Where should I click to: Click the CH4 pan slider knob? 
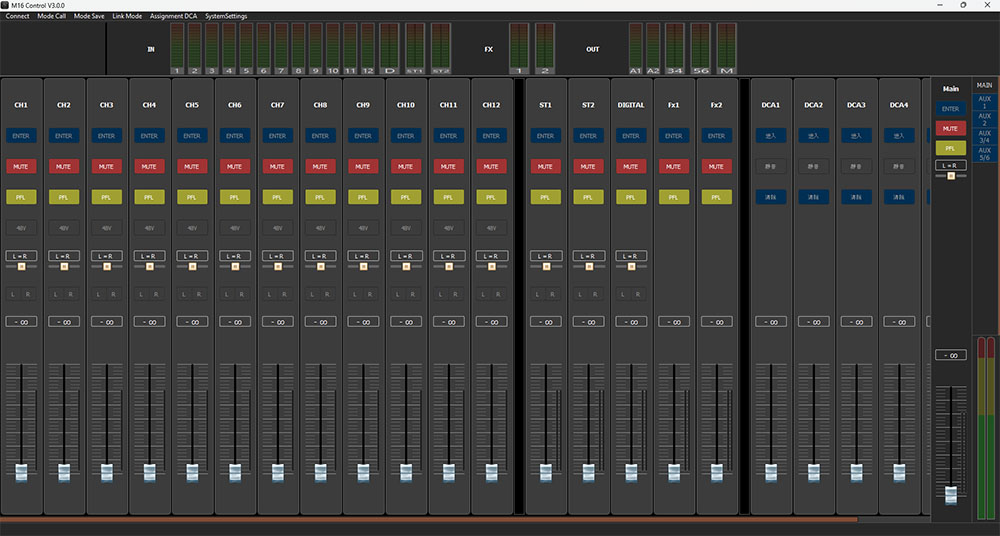149,266
